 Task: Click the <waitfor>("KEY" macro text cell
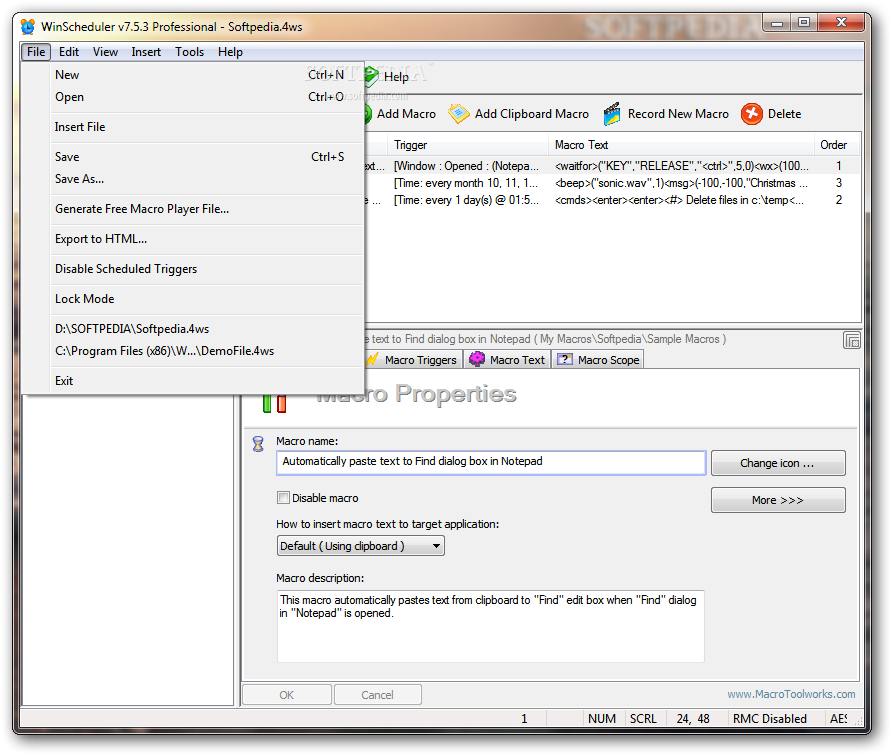pyautogui.click(x=682, y=166)
